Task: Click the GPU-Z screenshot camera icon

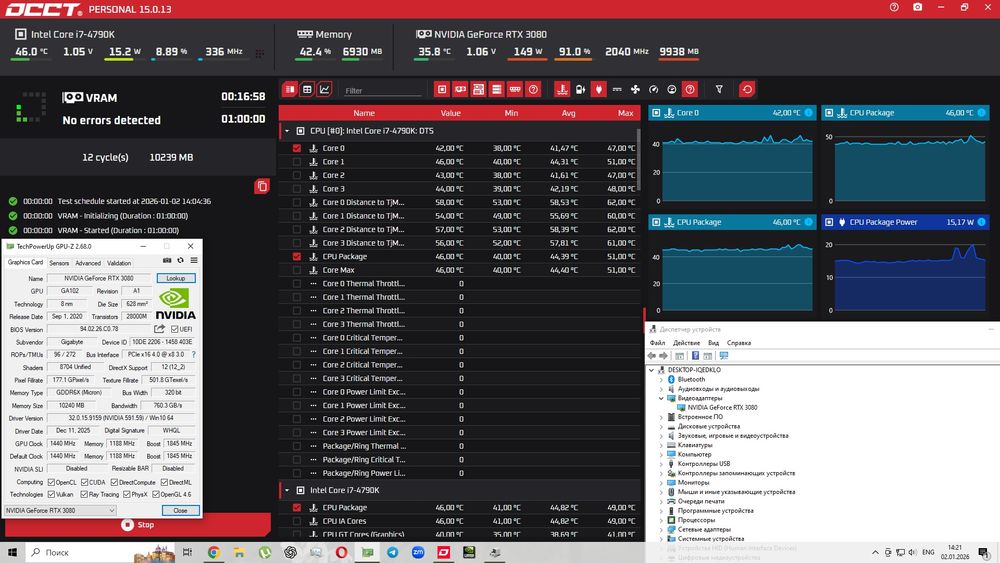Action: point(167,260)
